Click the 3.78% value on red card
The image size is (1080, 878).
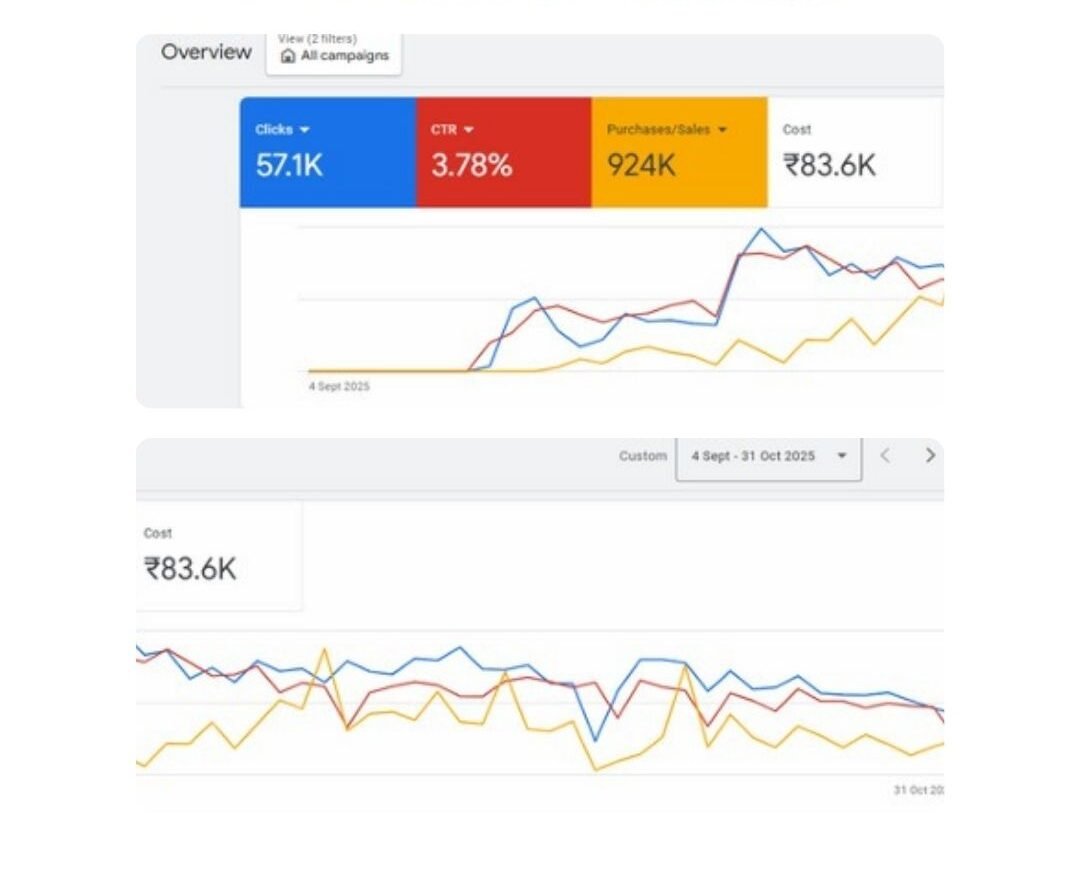pos(471,165)
